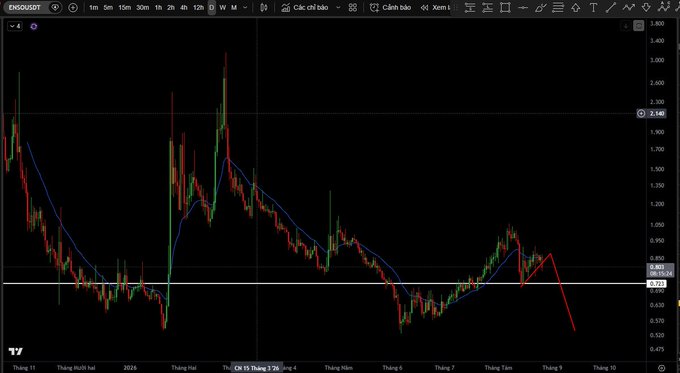Click the Tháng 10 time axis label
680x373 pixels.
point(604,368)
